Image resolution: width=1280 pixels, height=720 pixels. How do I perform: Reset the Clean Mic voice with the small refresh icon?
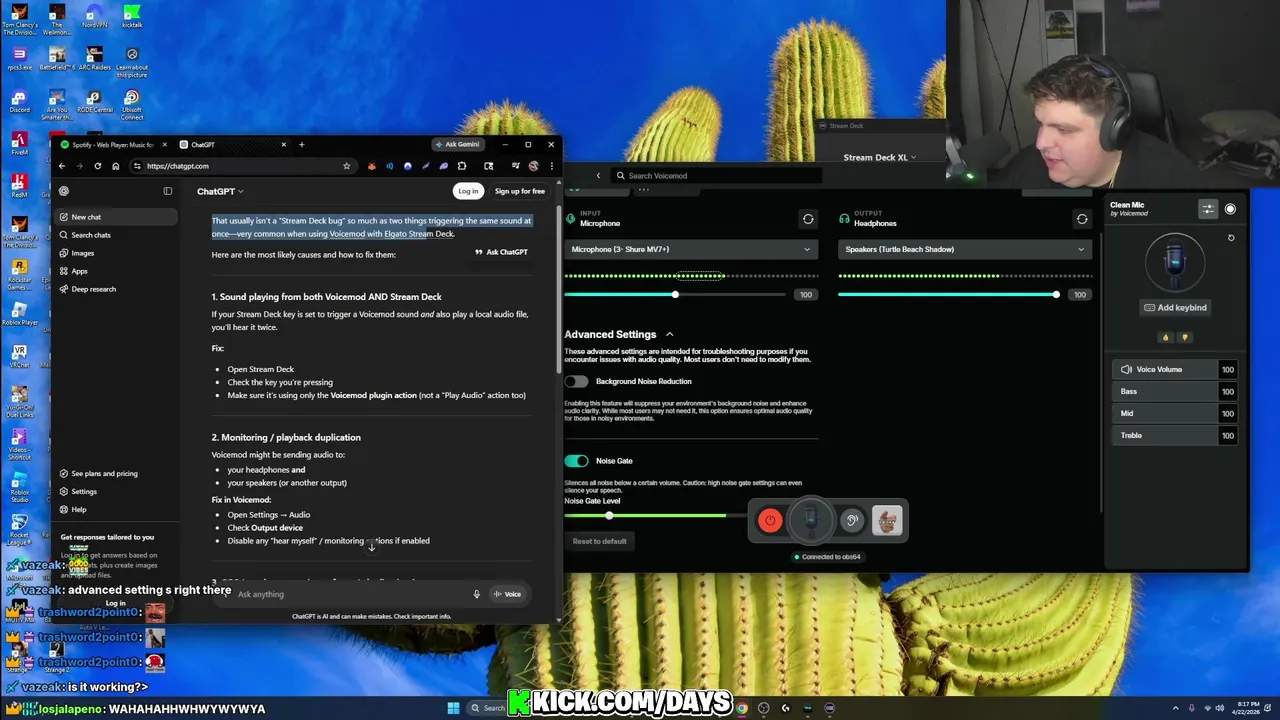point(1231,238)
